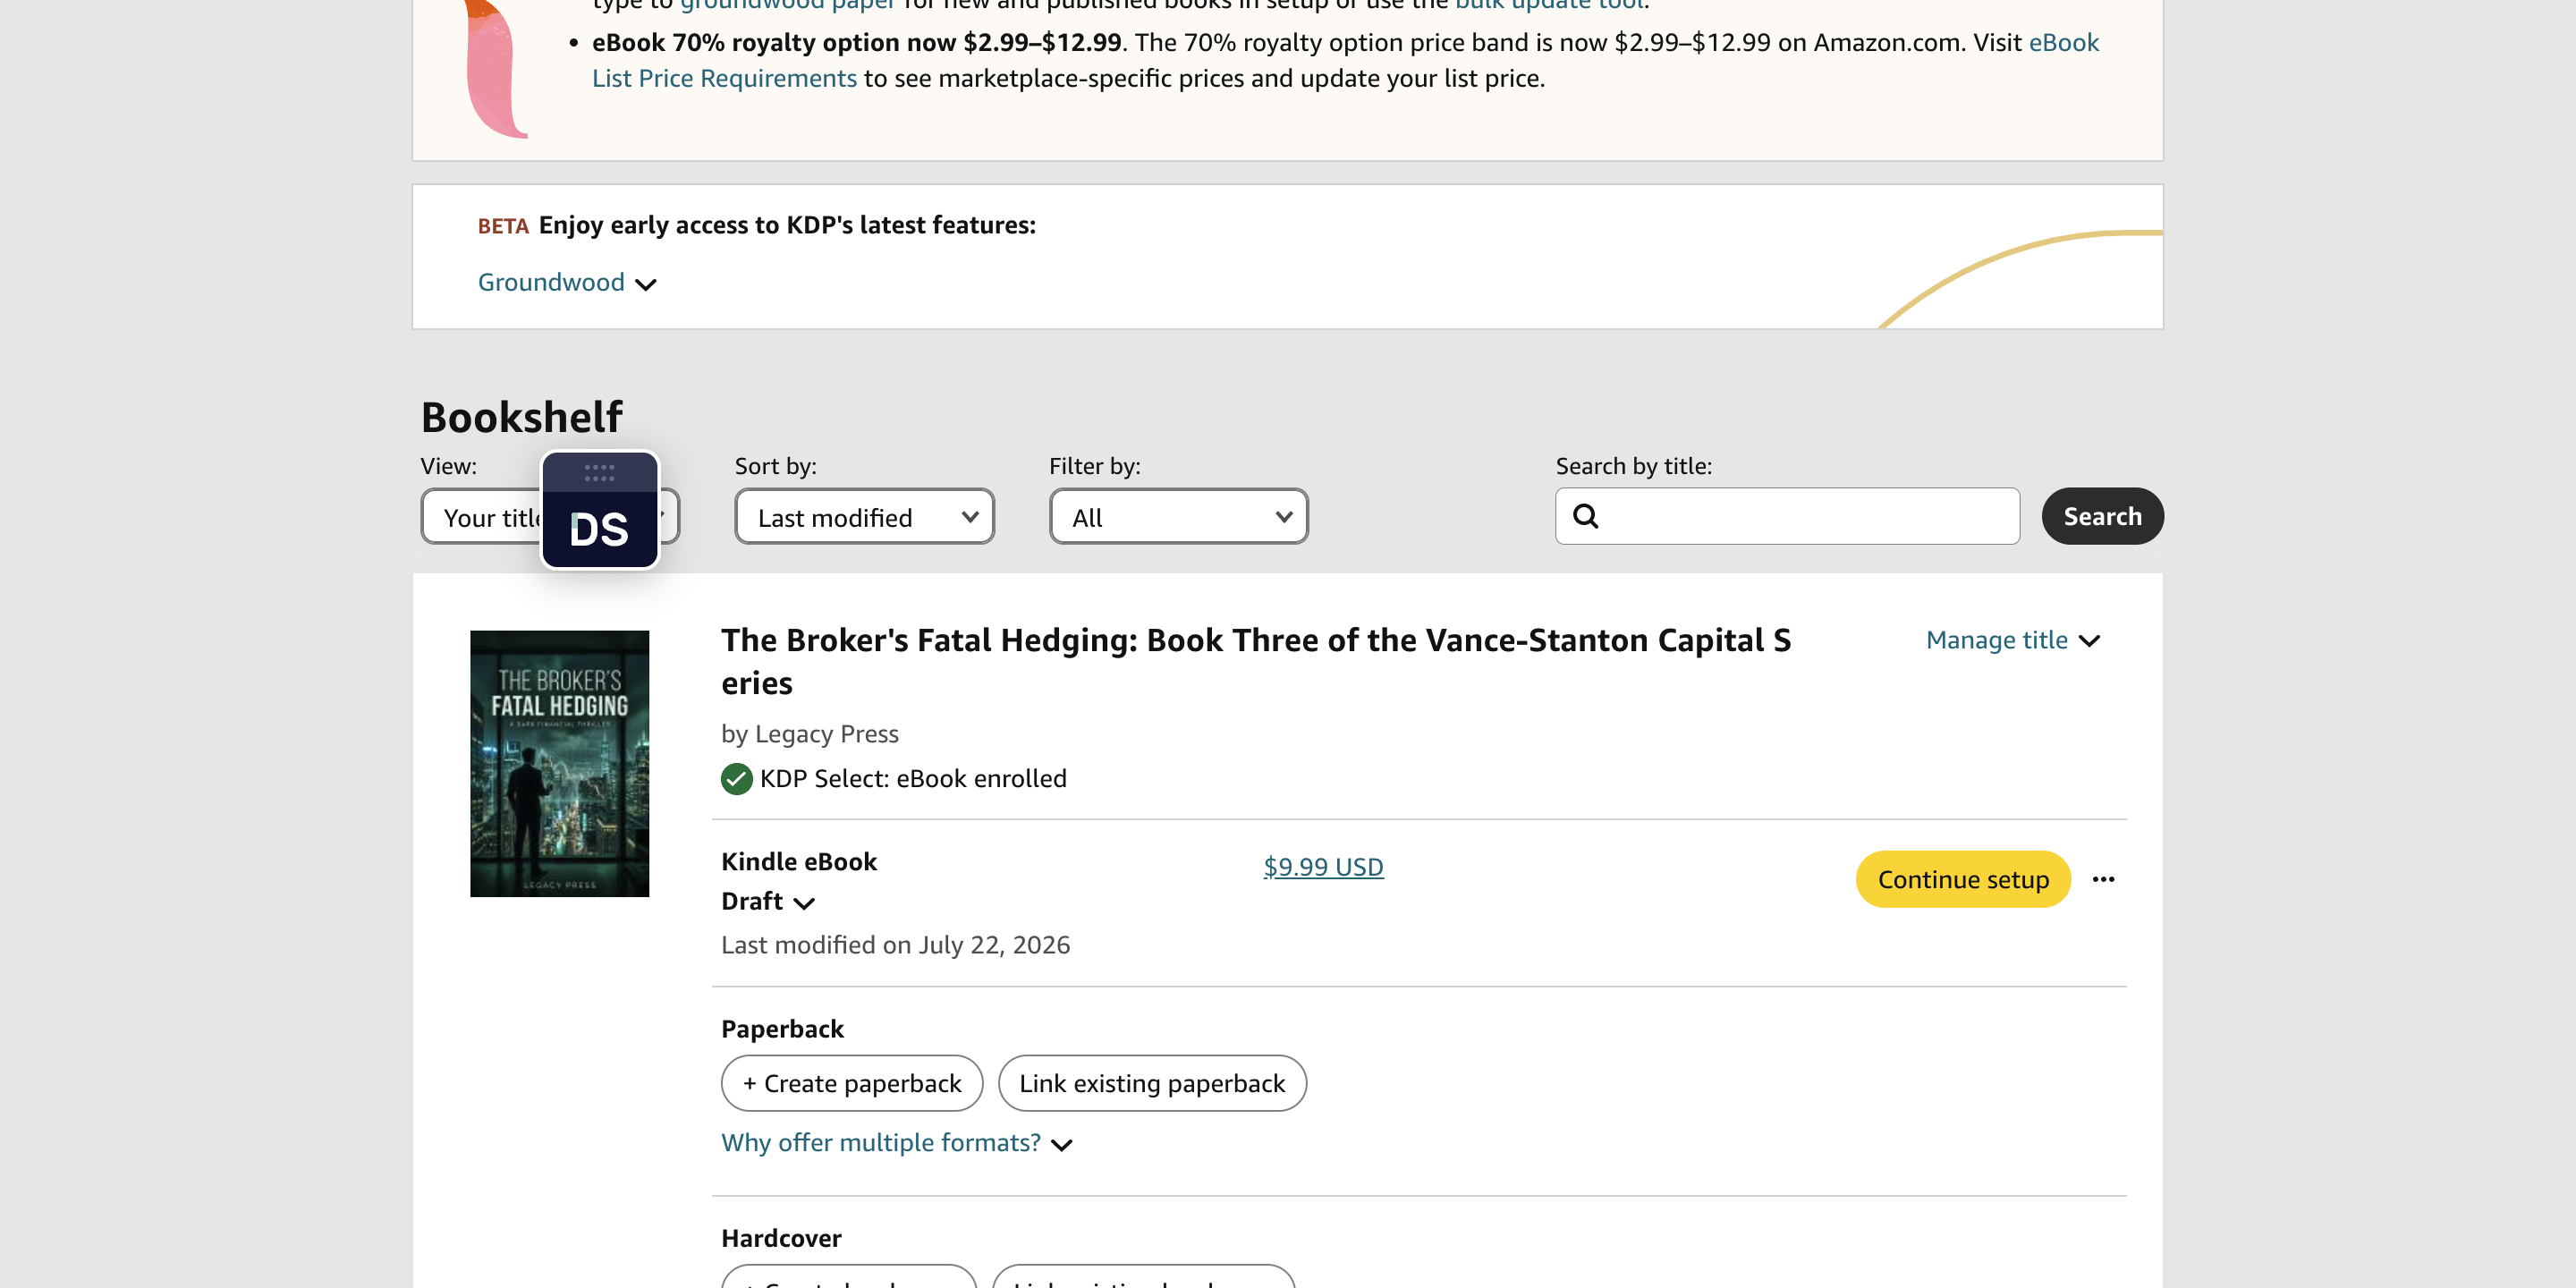Click the chevron next to Manage title

click(2089, 641)
